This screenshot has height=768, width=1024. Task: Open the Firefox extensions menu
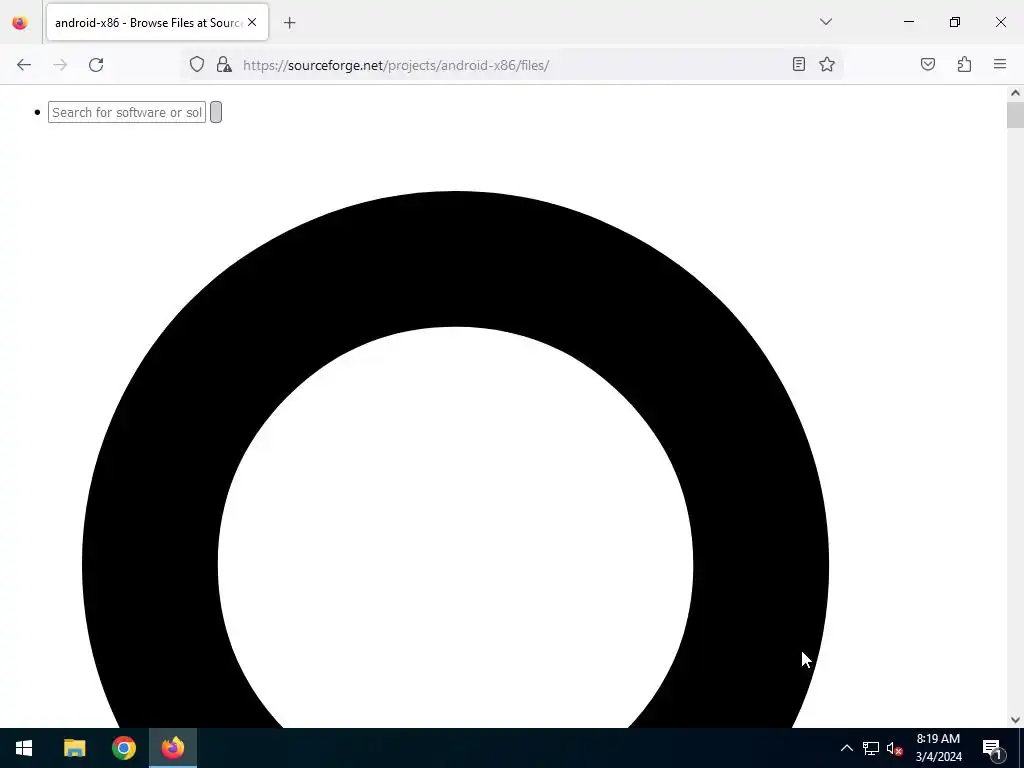[x=964, y=64]
